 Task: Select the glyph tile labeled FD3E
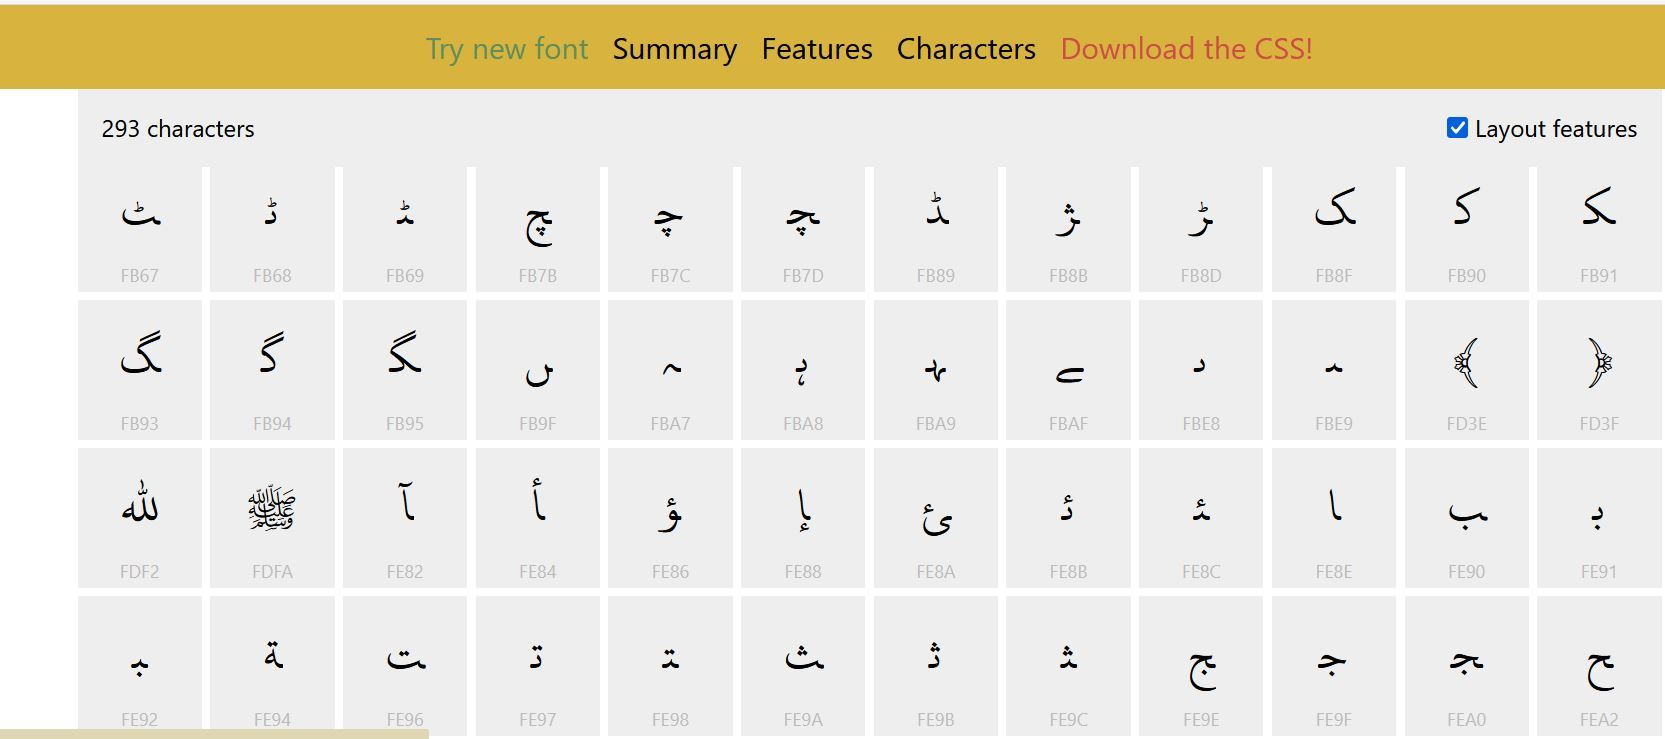[1466, 371]
